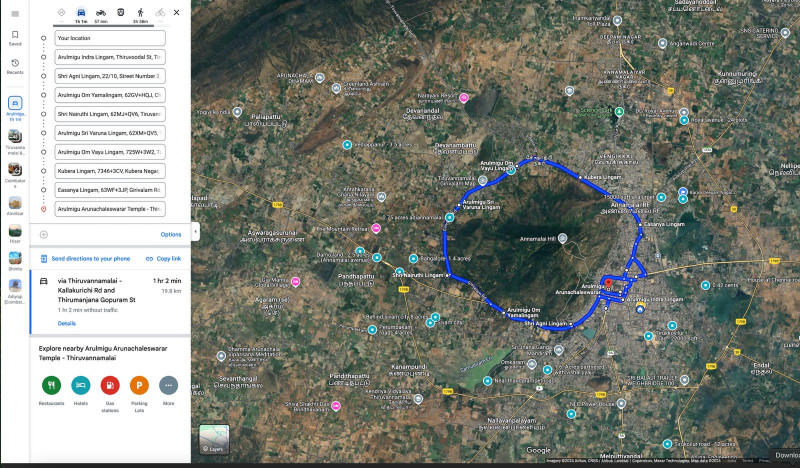The image size is (800, 468).
Task: Select the Shiva Shakthi Dasa pink lodging marker
Action: [336, 406]
